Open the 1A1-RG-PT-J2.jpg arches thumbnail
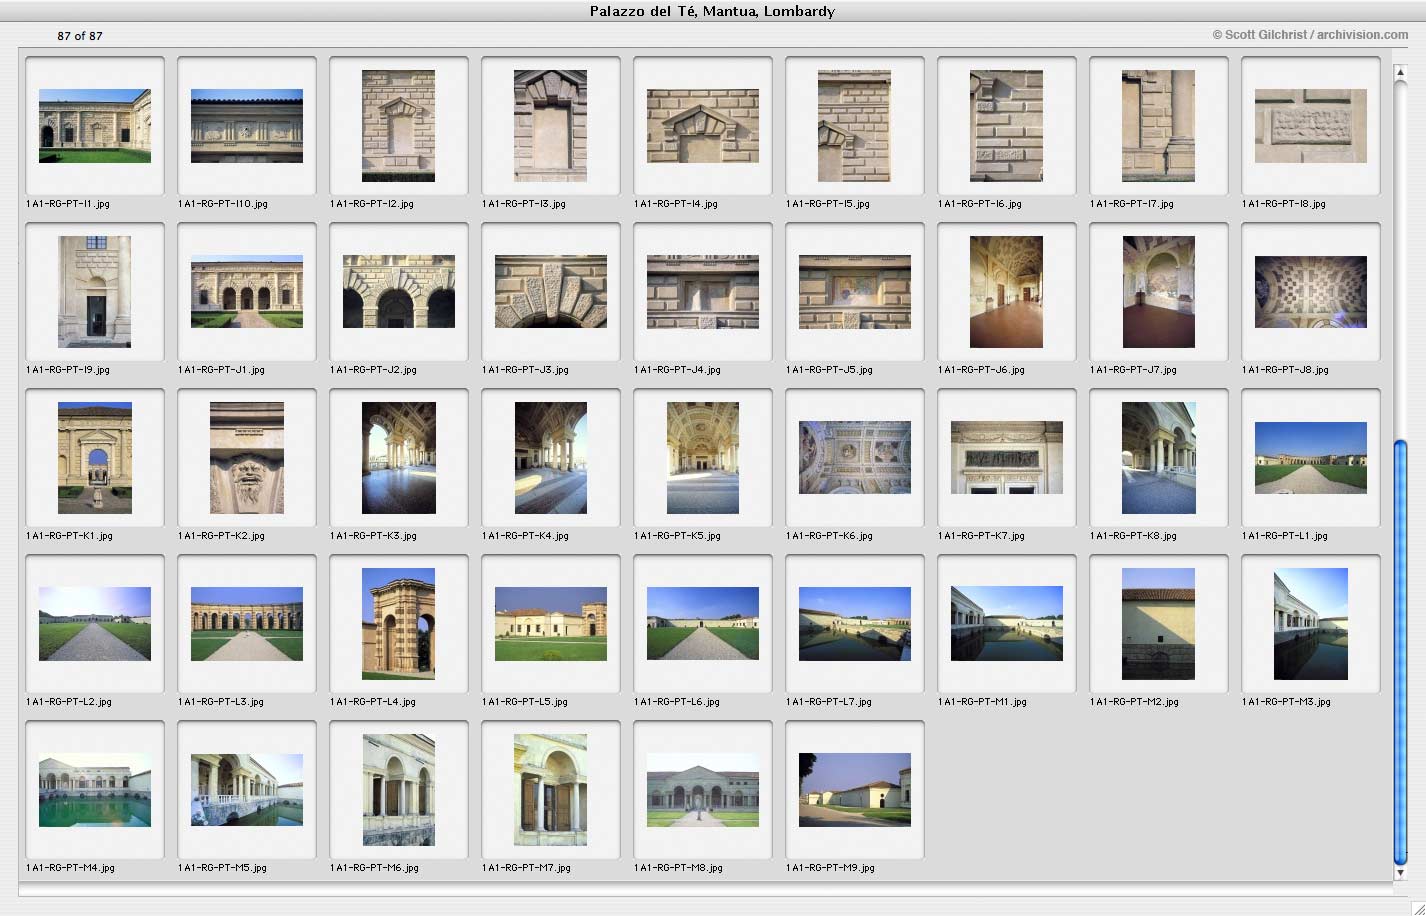The image size is (1426, 916). (399, 292)
